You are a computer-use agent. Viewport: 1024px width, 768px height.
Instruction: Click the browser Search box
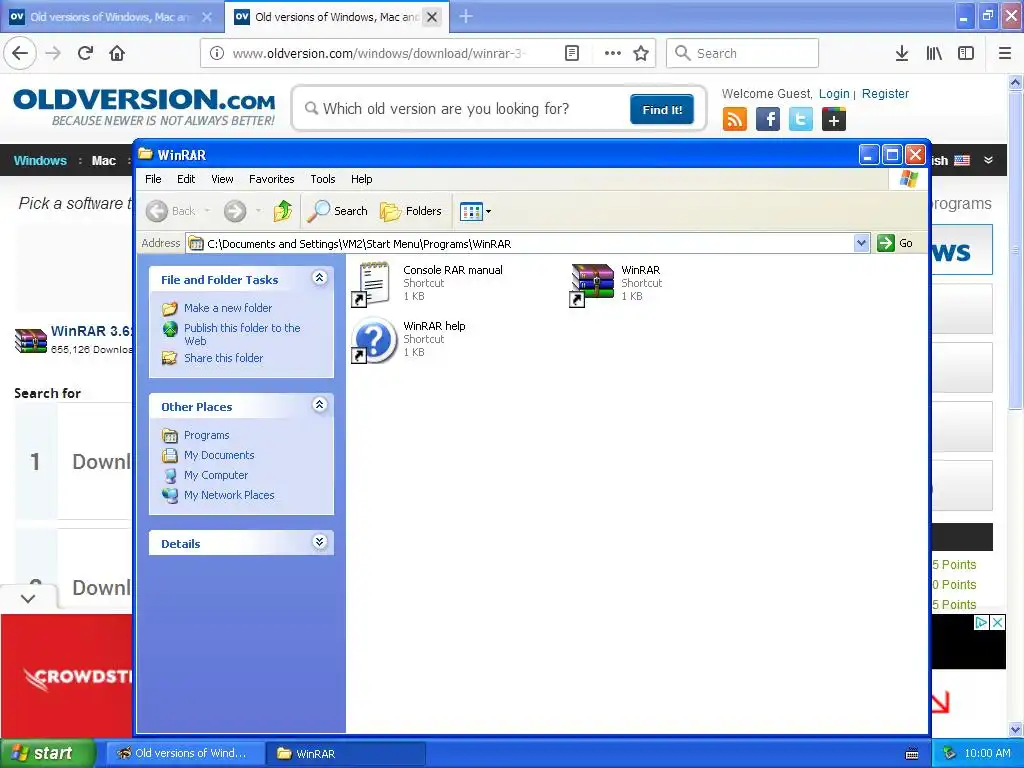click(743, 53)
